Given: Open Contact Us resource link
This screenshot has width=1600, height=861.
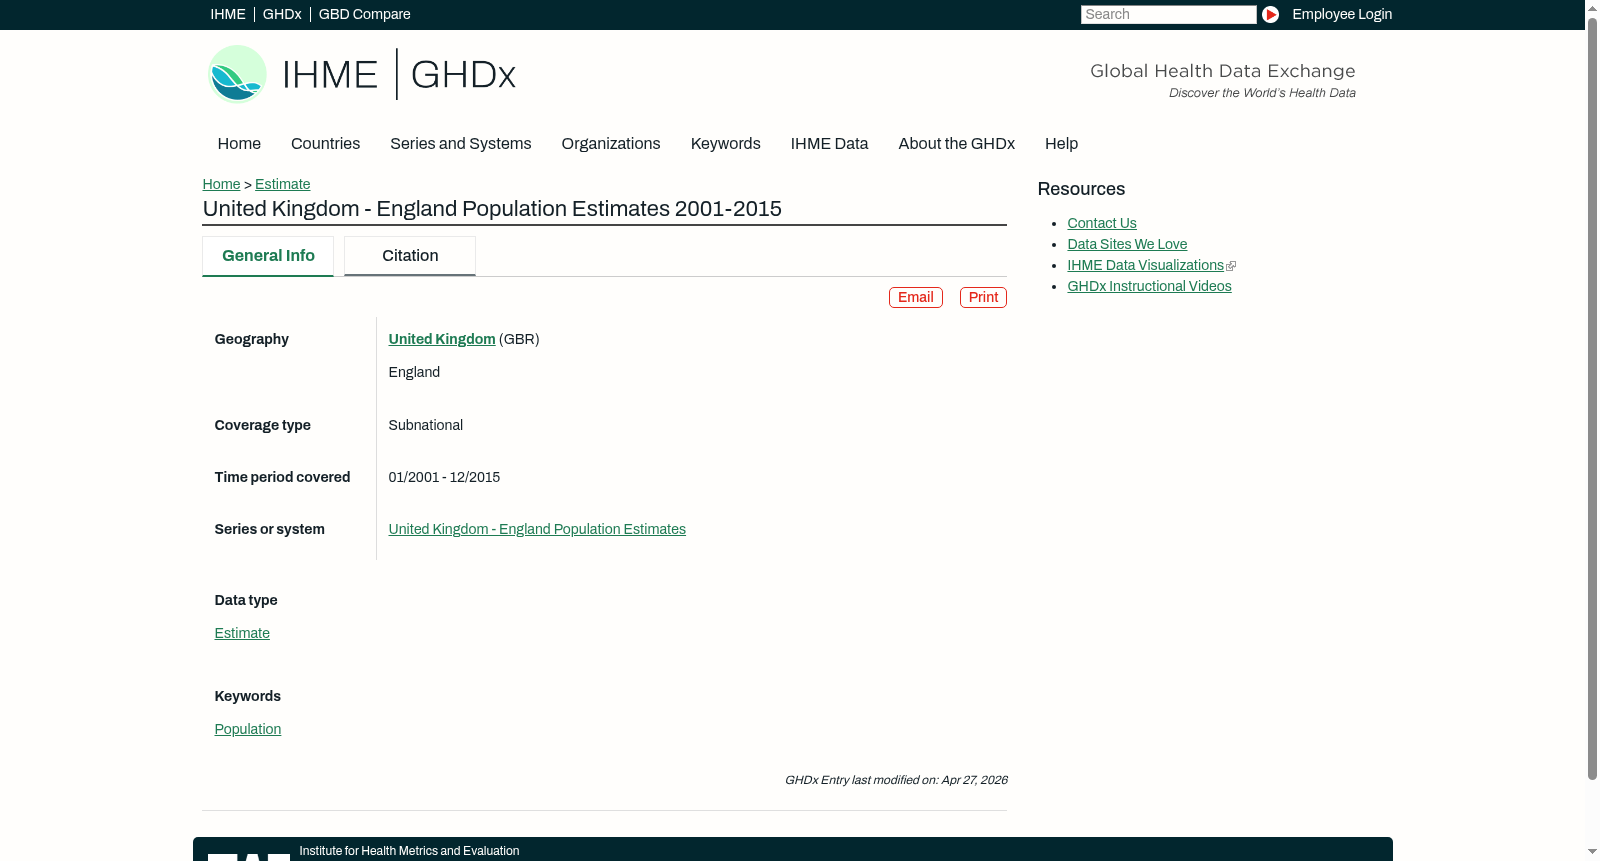Looking at the screenshot, I should point(1102,223).
